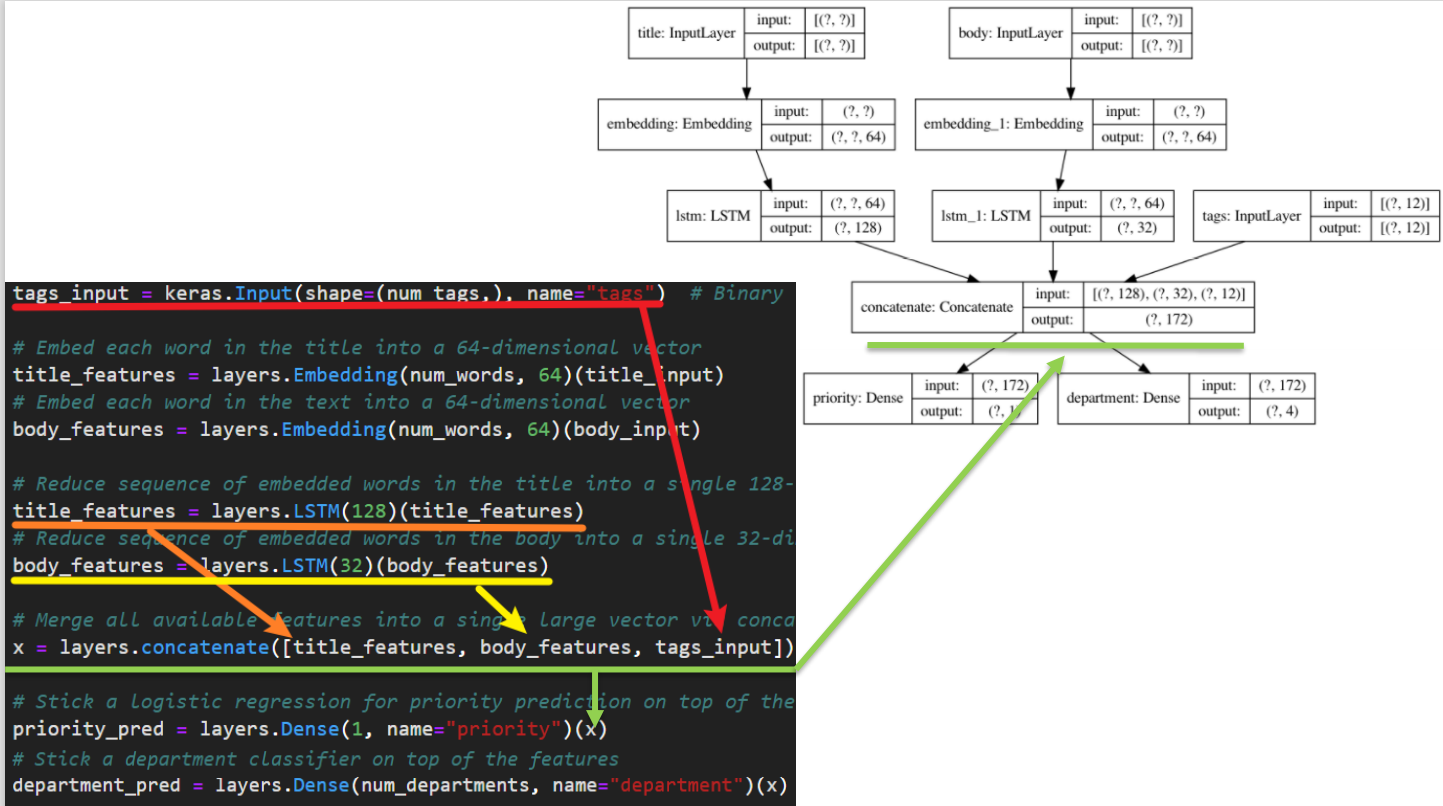1443x806 pixels.
Task: Click the embedding node's '(?, ?, 64)' output shape
Action: [x=857, y=137]
